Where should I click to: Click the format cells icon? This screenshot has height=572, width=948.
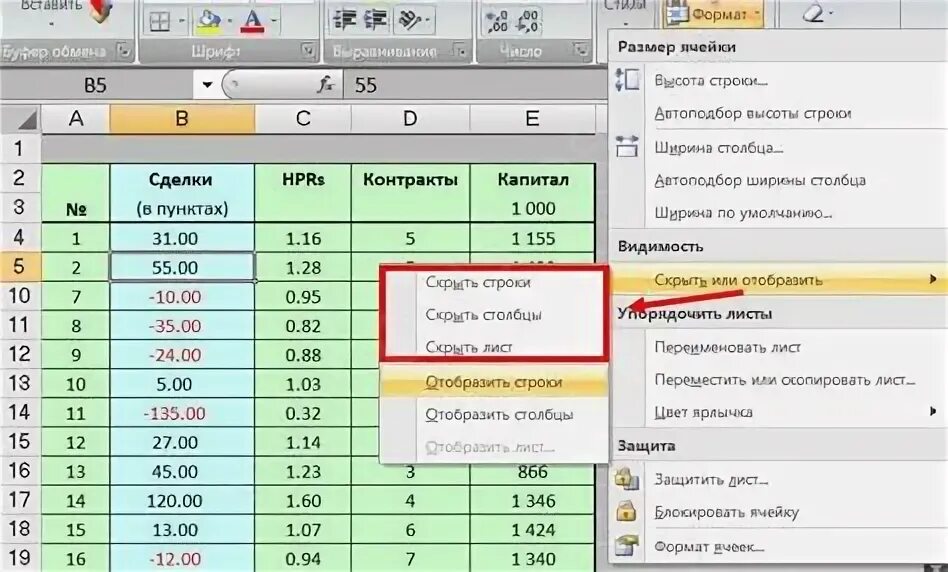click(627, 545)
